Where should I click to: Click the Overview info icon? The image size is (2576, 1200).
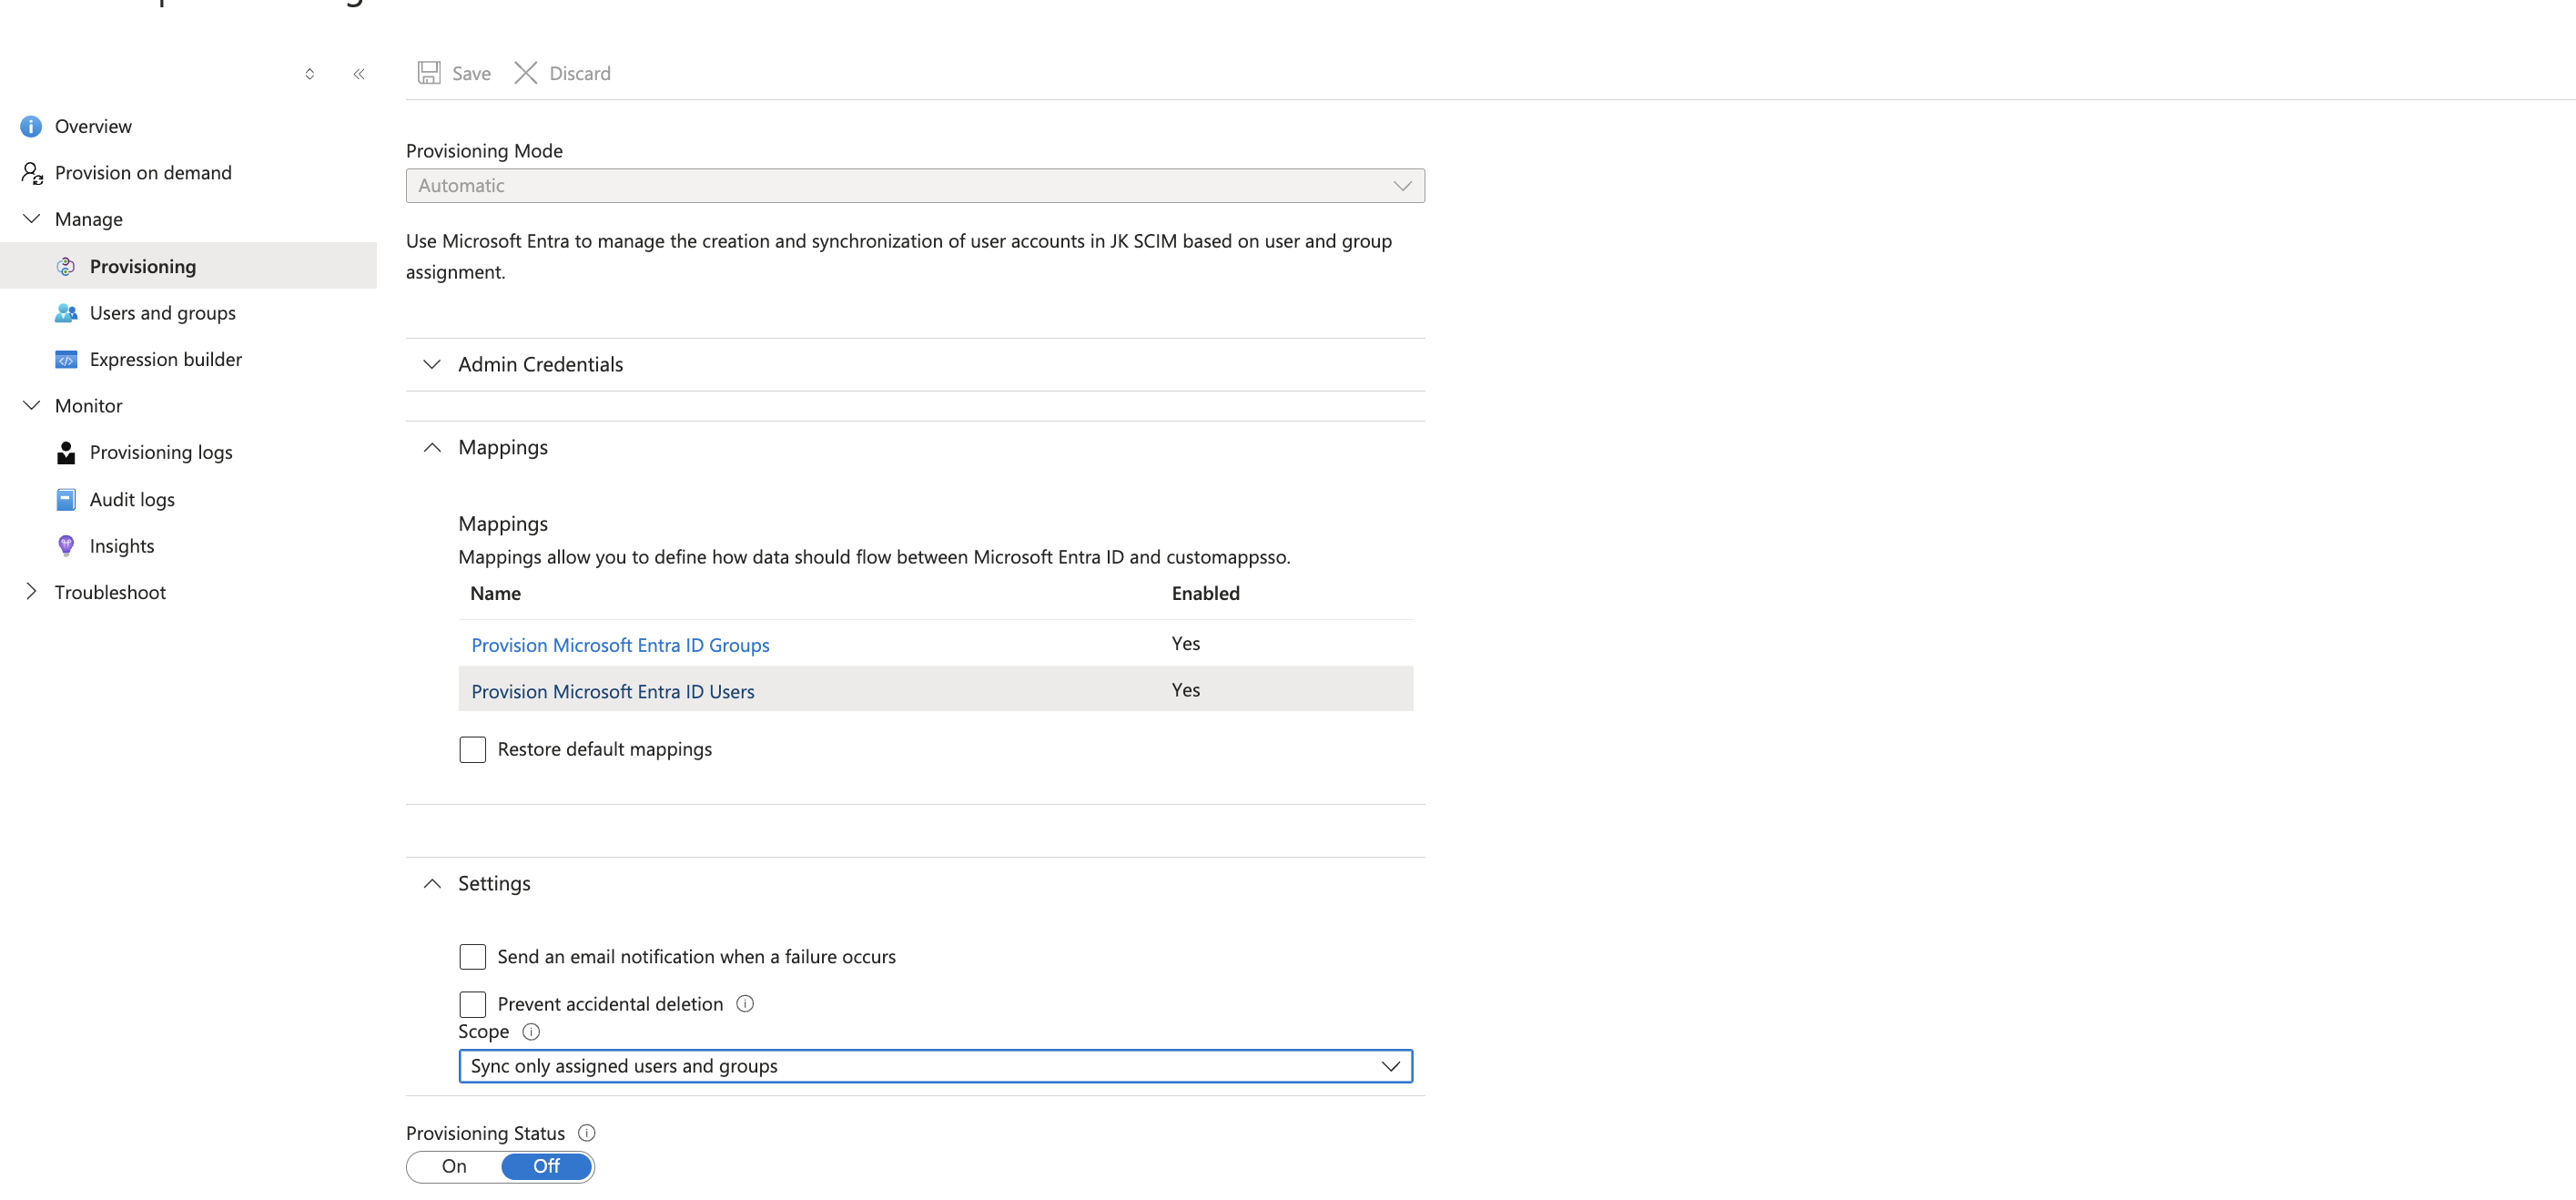(x=31, y=126)
